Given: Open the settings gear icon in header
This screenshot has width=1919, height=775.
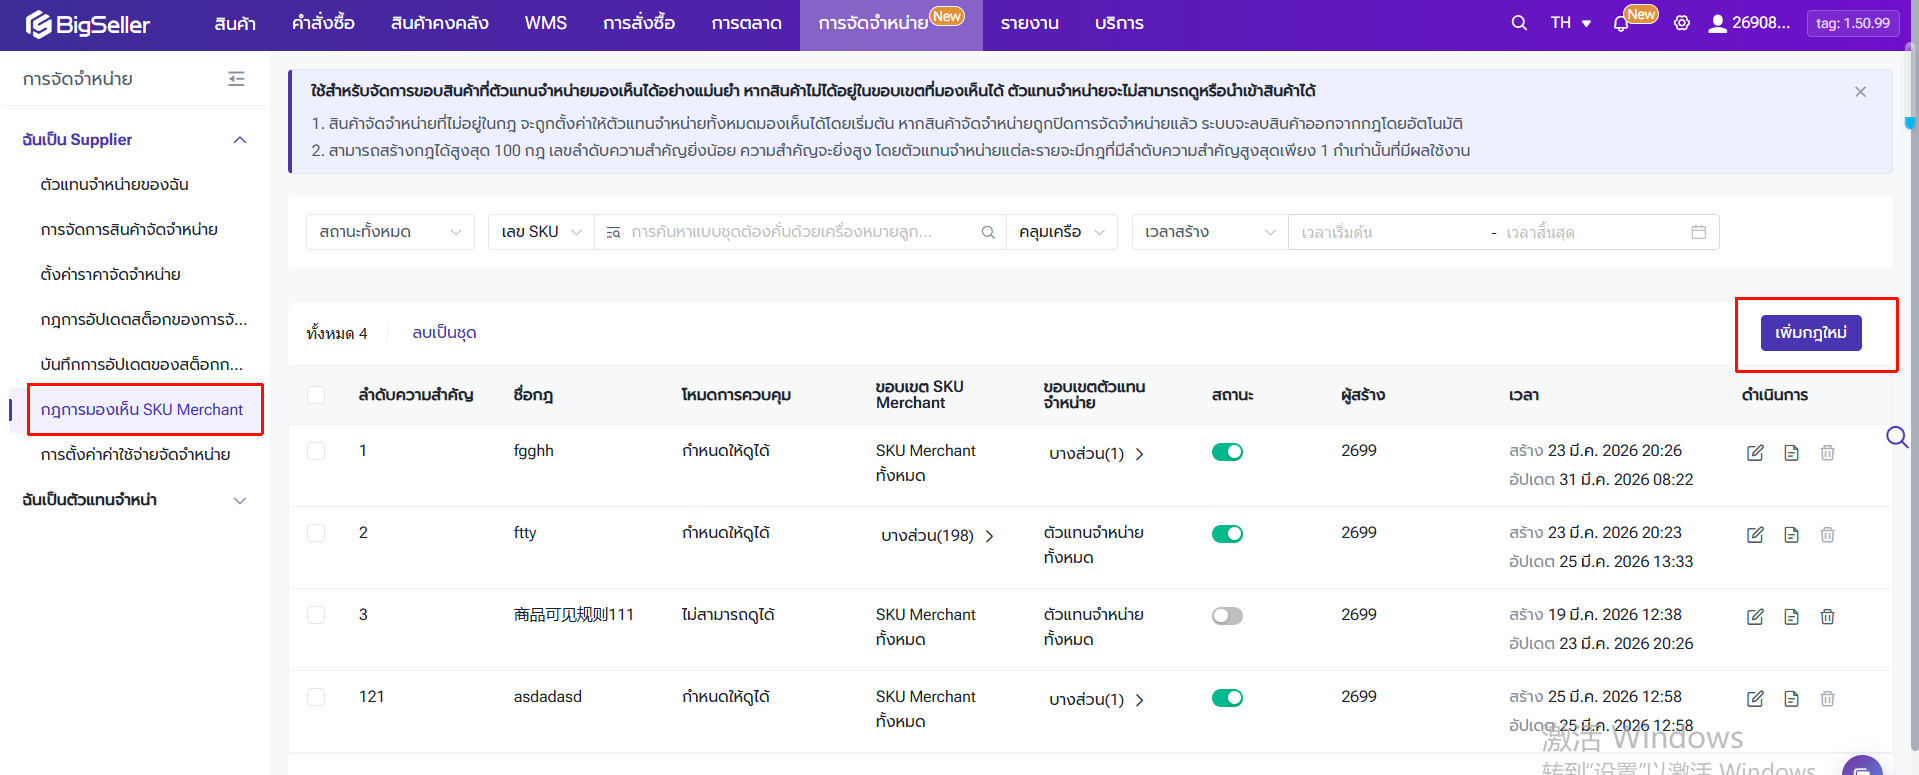Looking at the screenshot, I should (x=1682, y=23).
